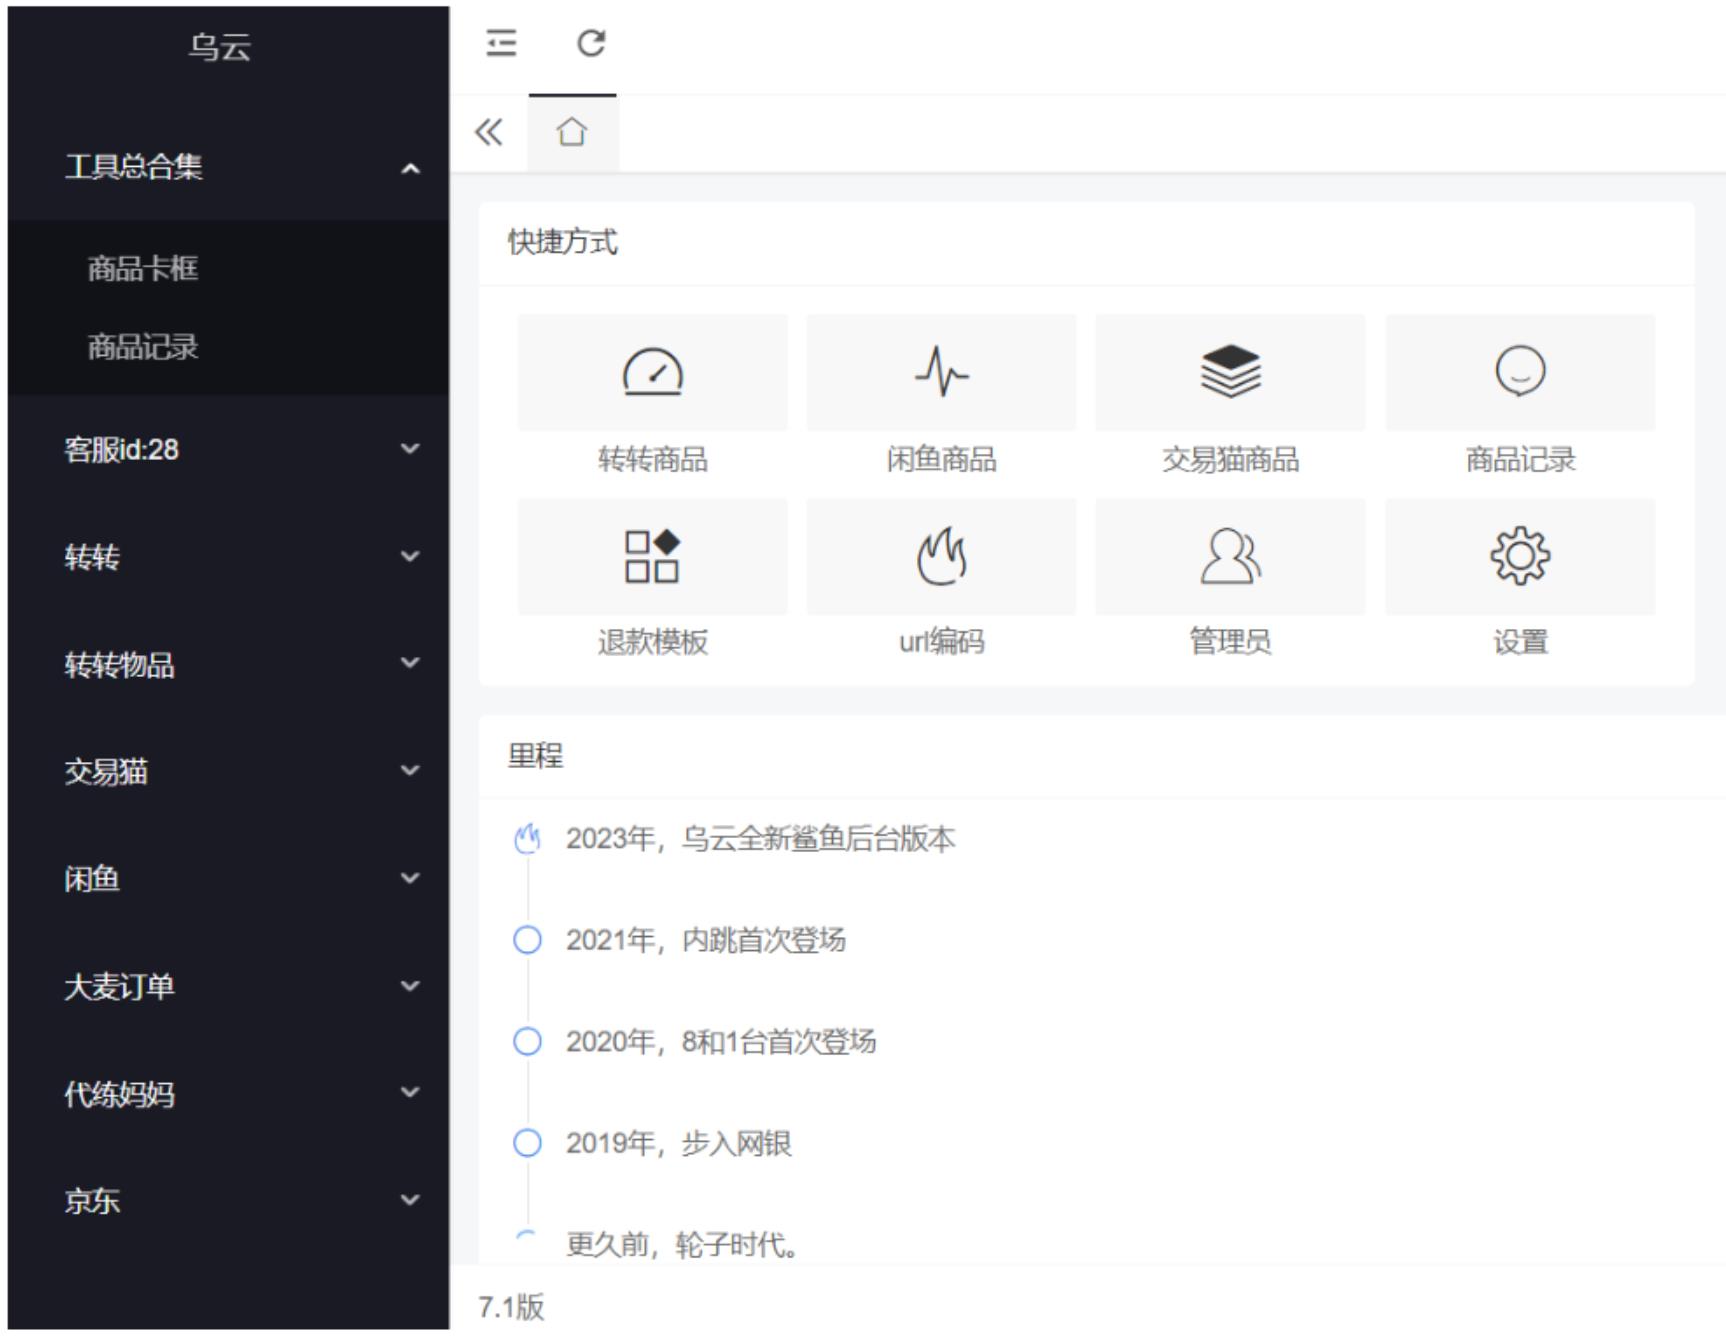Open 设置 using the gear icon
This screenshot has height=1336, width=1726.
[1520, 557]
